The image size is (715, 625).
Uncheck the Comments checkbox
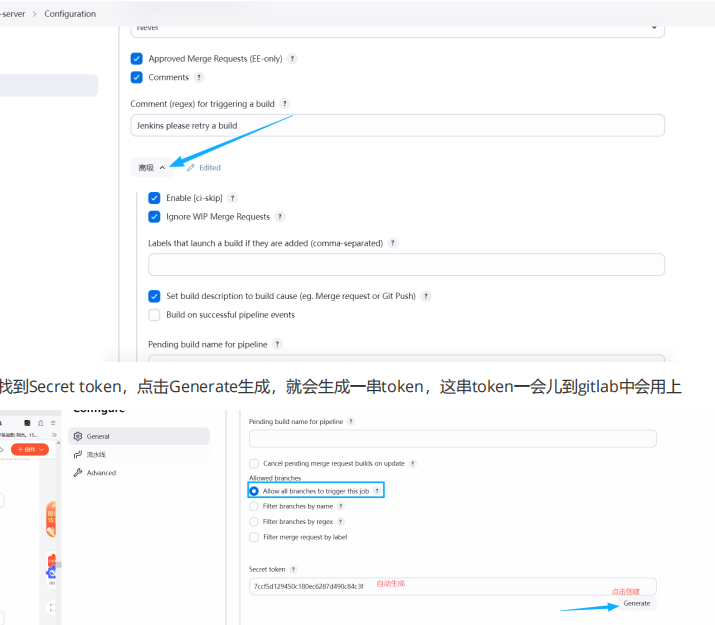click(x=136, y=77)
